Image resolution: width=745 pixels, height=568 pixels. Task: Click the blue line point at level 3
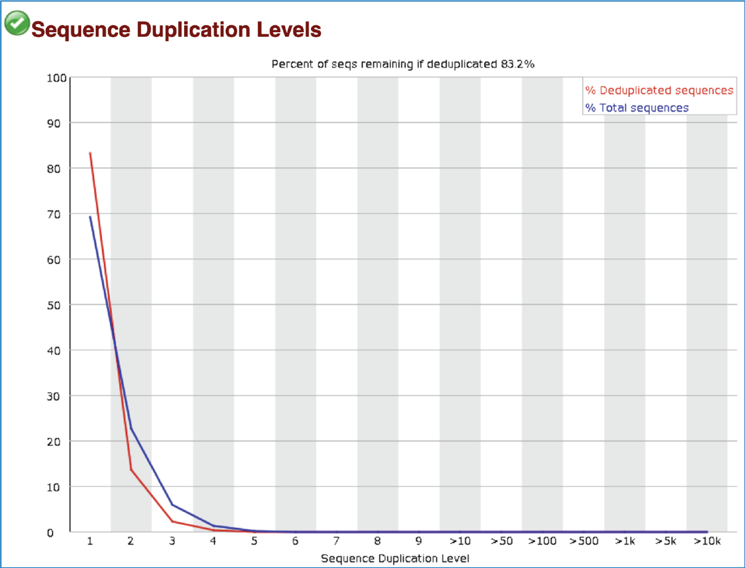[172, 505]
